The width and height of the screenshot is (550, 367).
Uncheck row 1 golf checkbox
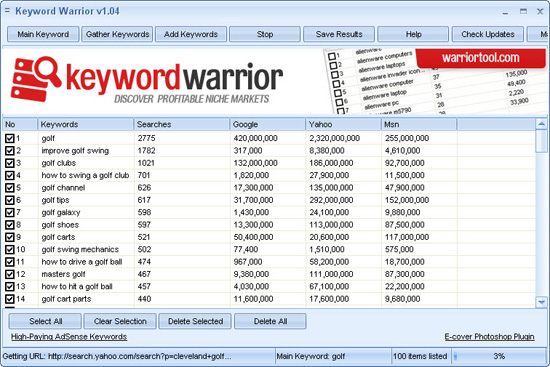click(10, 138)
